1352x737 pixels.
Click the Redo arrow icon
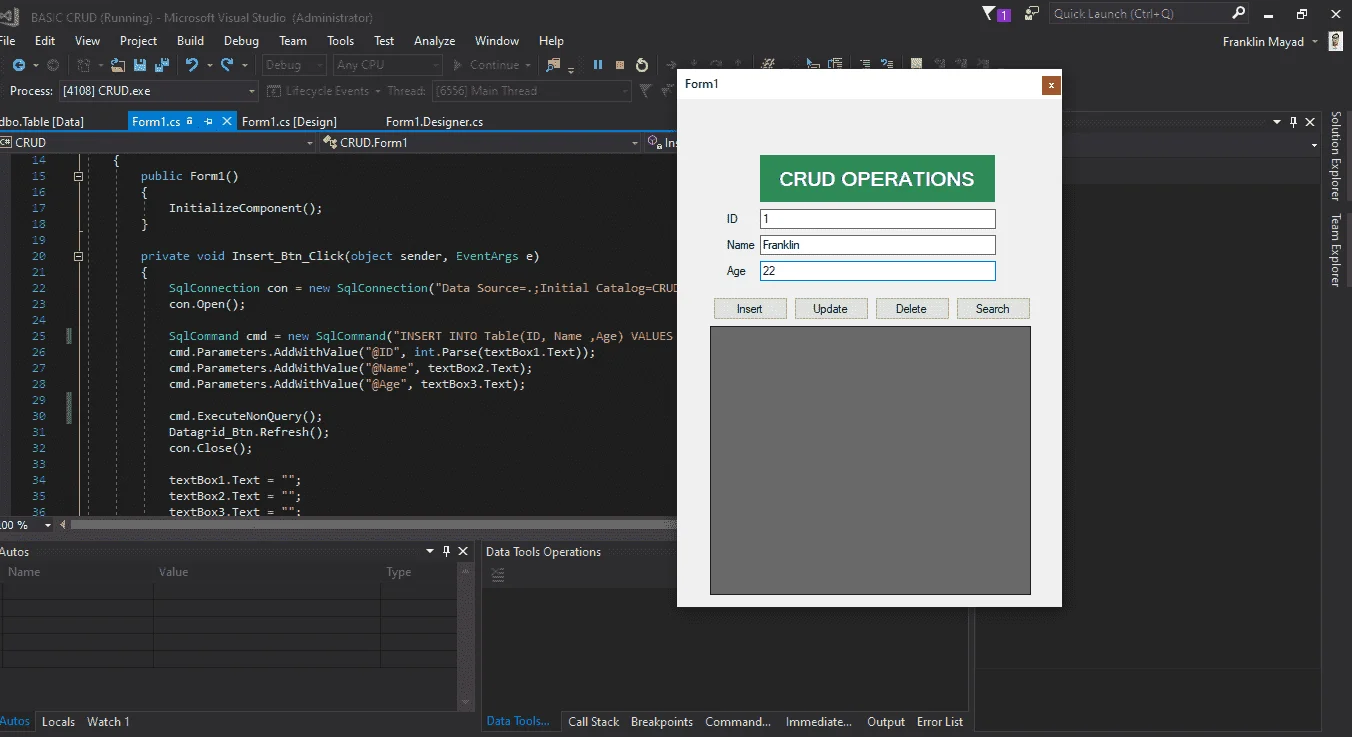[x=227, y=65]
